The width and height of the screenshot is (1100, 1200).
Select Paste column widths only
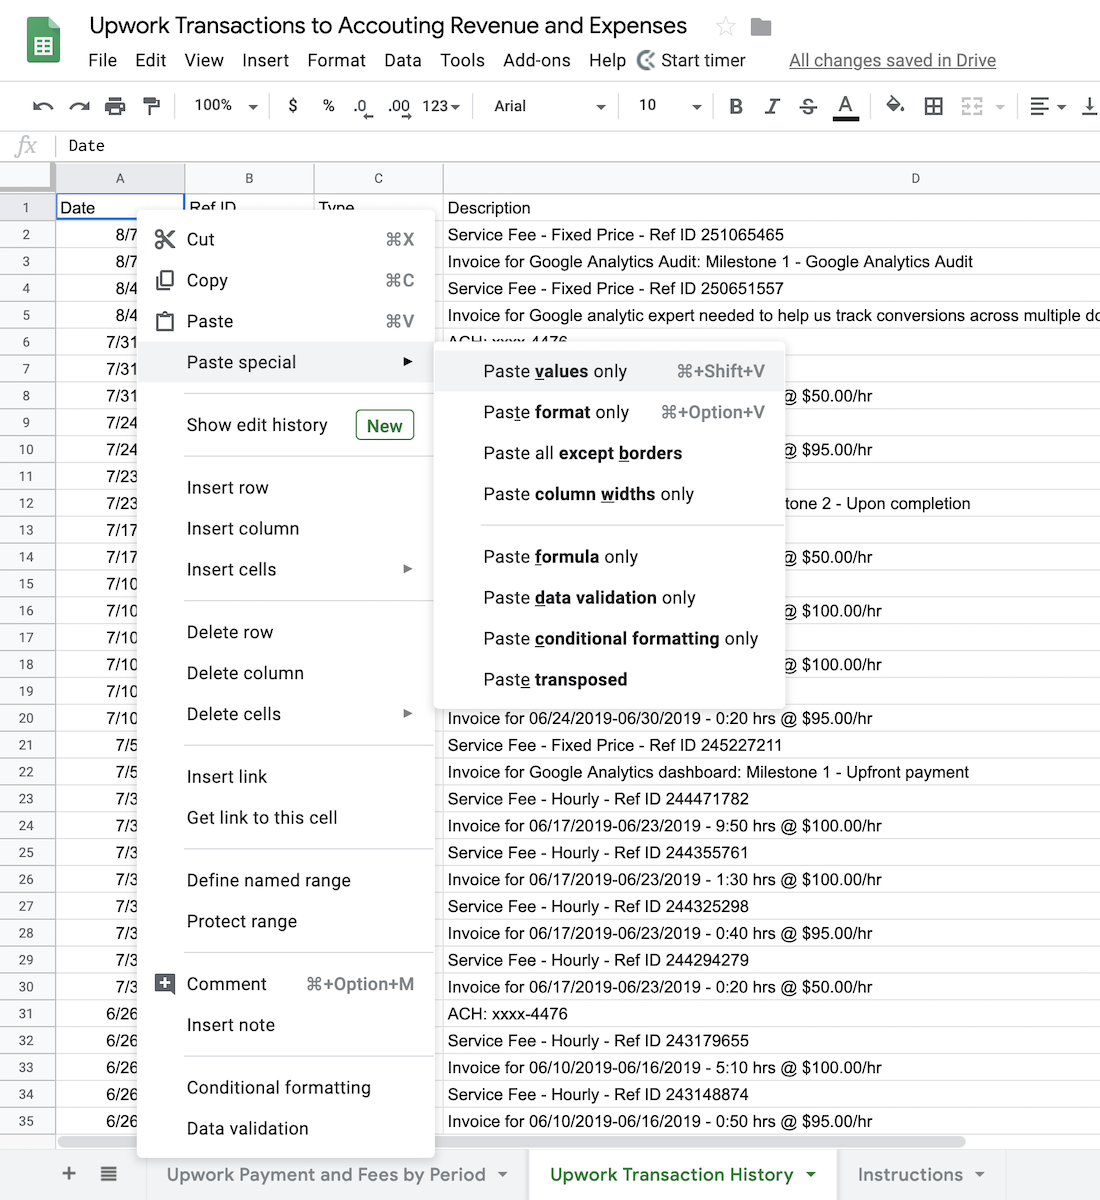click(610, 494)
